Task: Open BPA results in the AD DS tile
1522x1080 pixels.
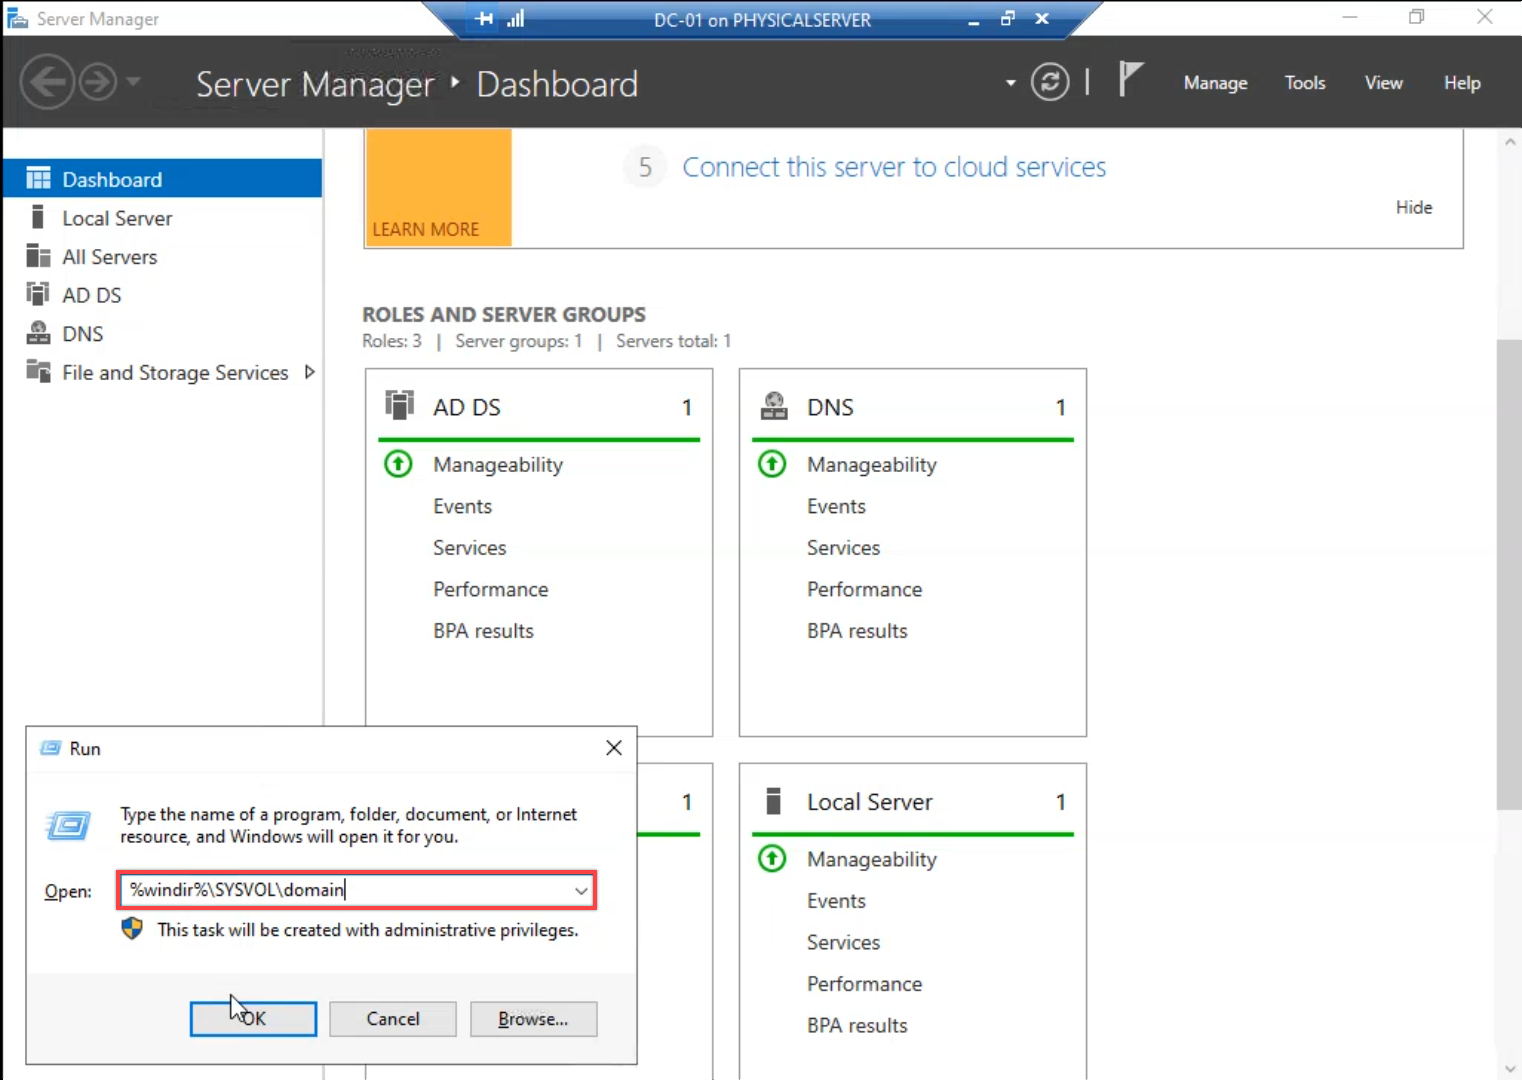Action: point(483,631)
